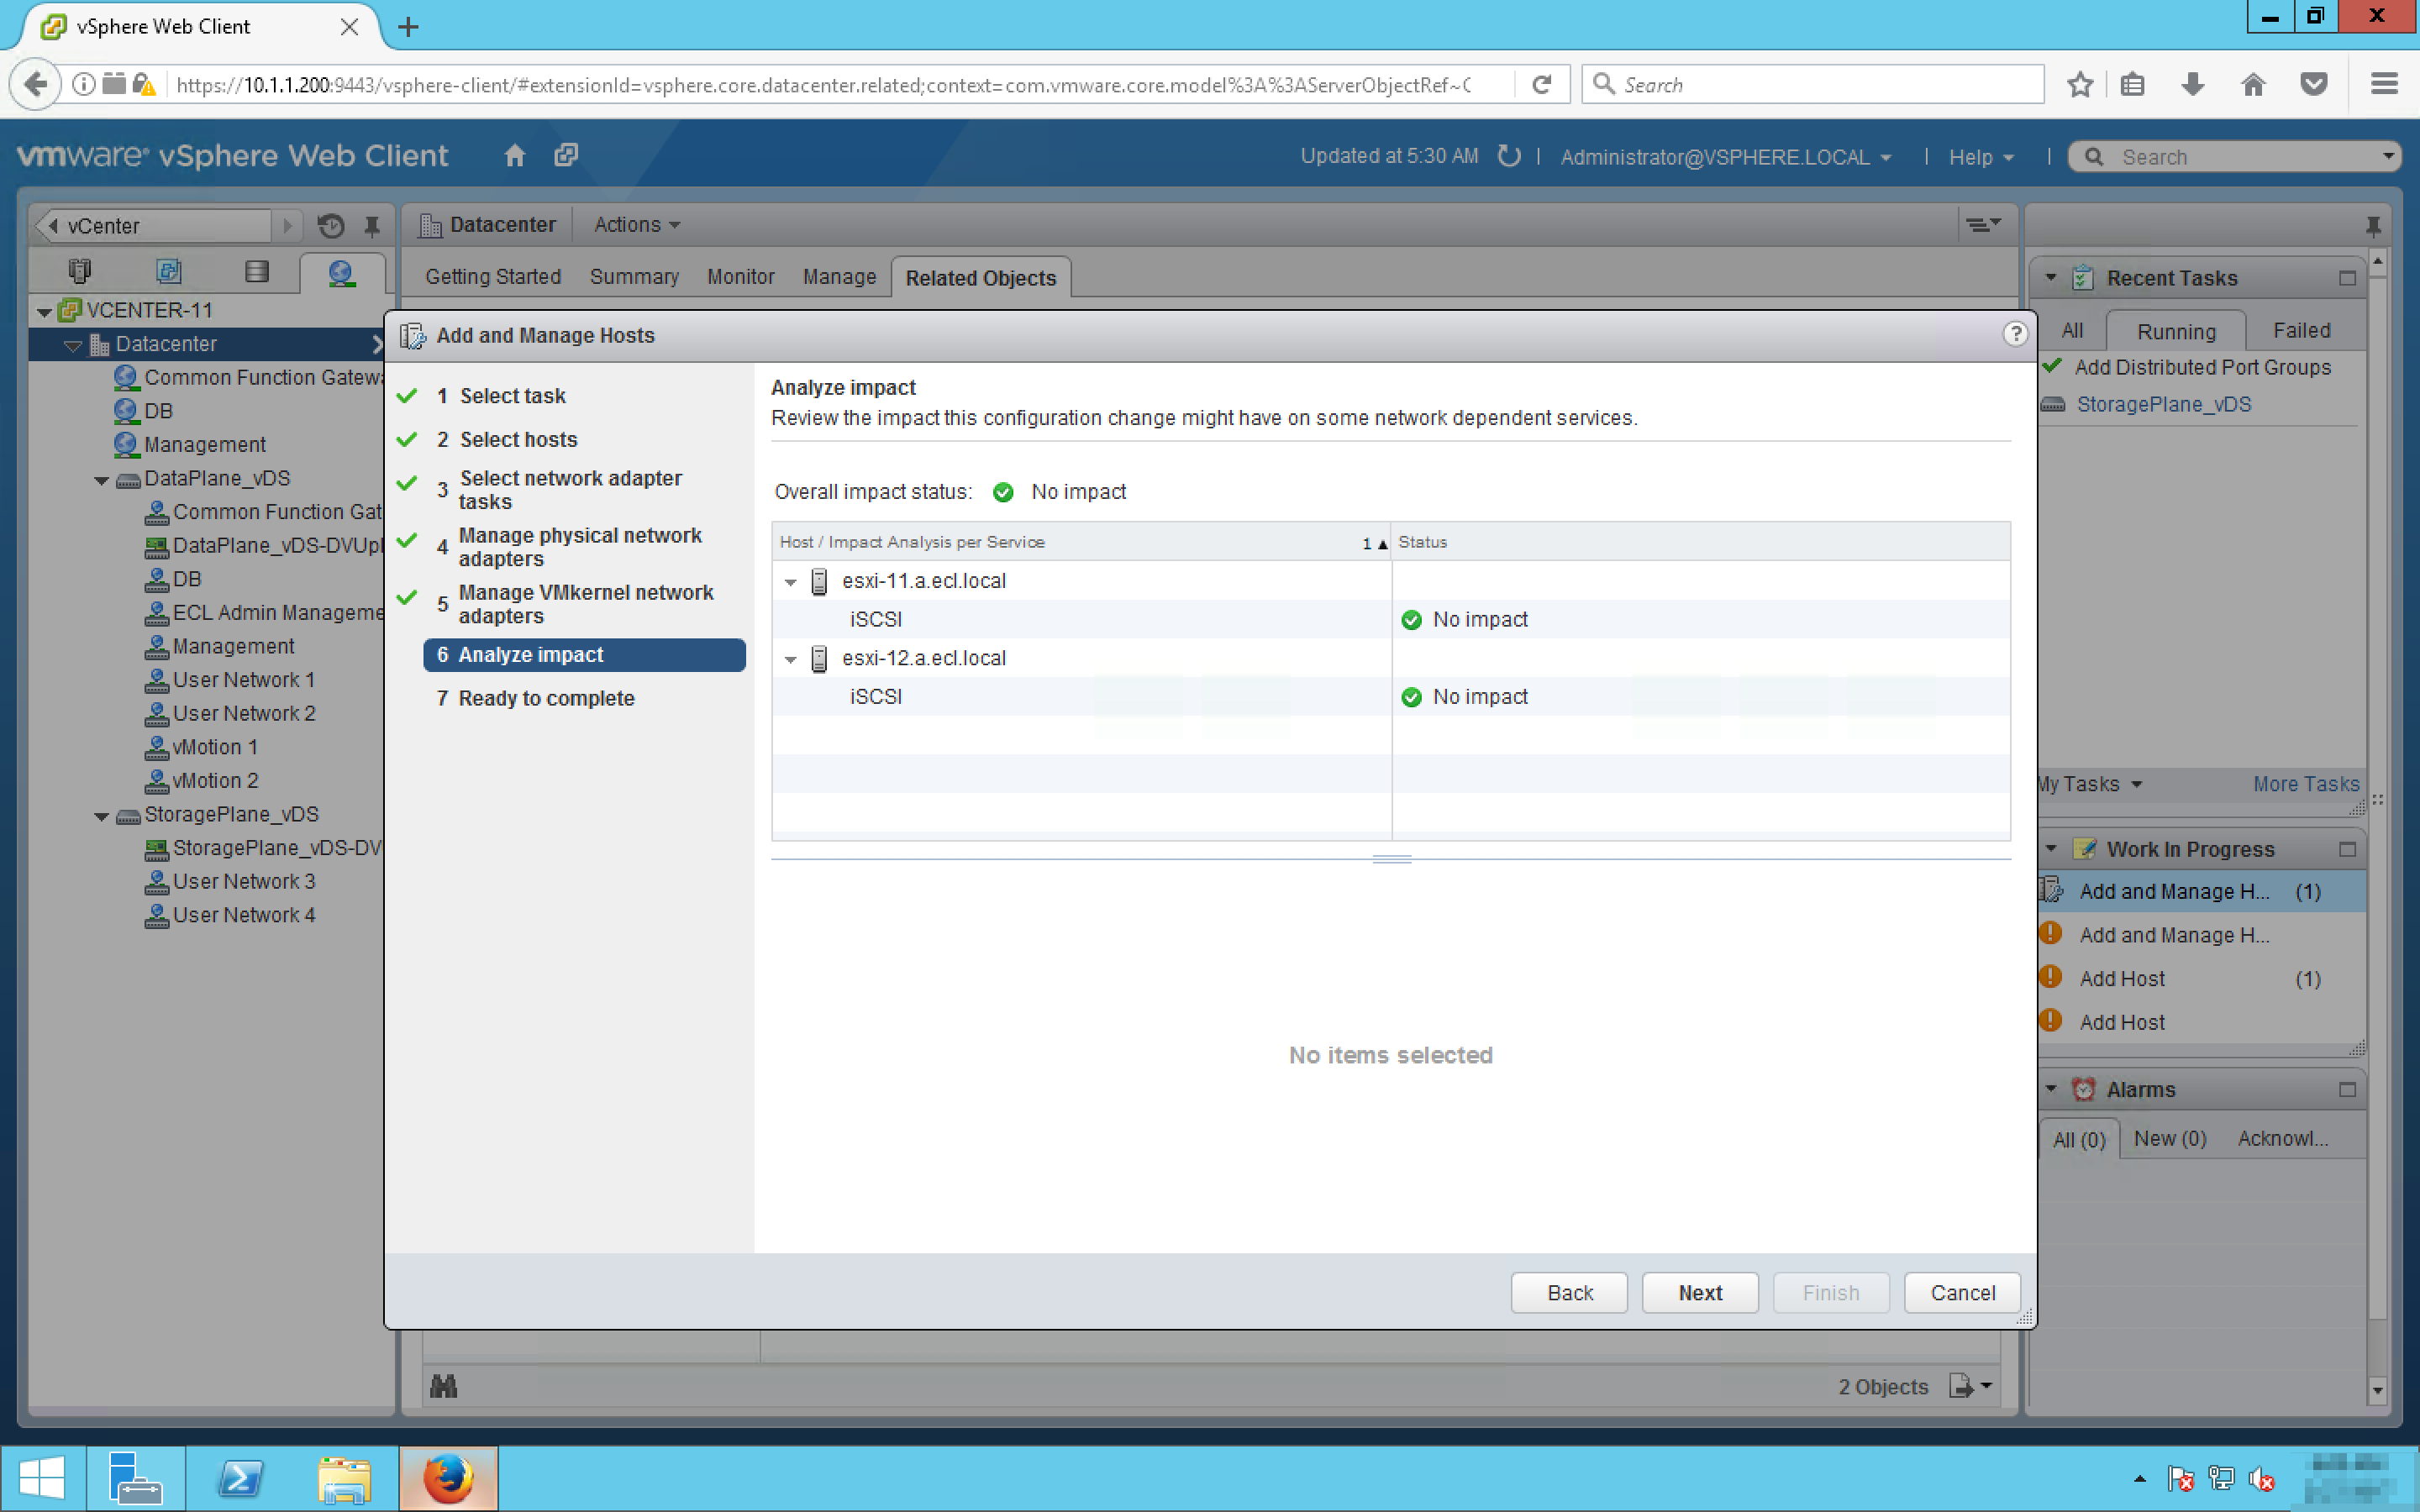Open the wizard help question mark icon
Image resolution: width=2420 pixels, height=1512 pixels.
tap(2014, 334)
